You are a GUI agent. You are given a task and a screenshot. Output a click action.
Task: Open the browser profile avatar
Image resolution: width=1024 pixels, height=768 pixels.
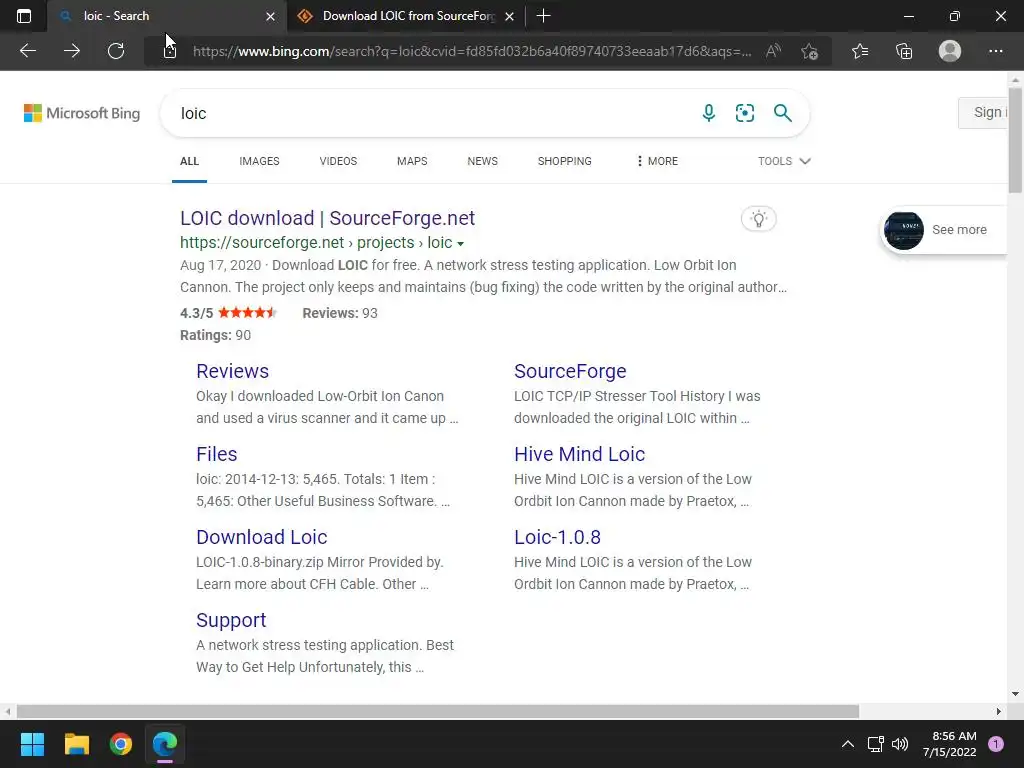[950, 51]
